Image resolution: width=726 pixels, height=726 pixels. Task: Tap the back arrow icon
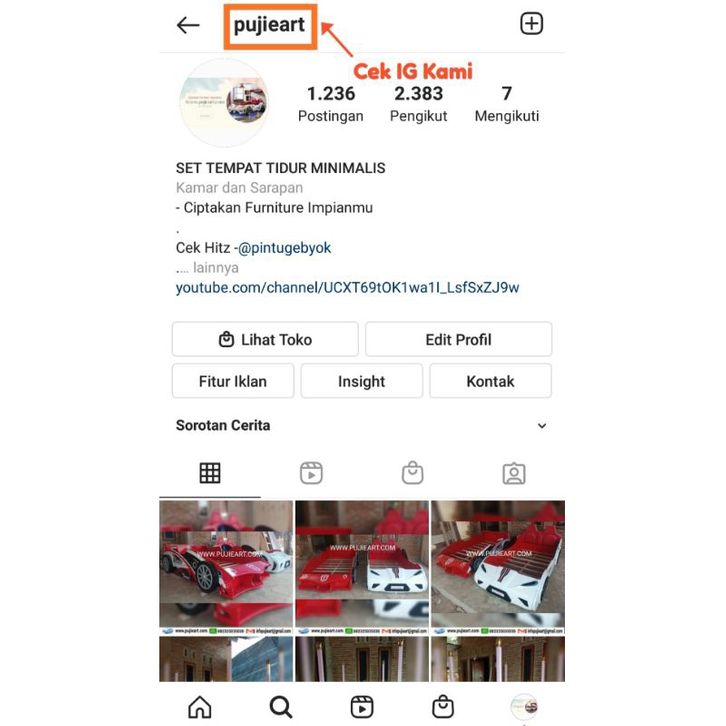[188, 25]
